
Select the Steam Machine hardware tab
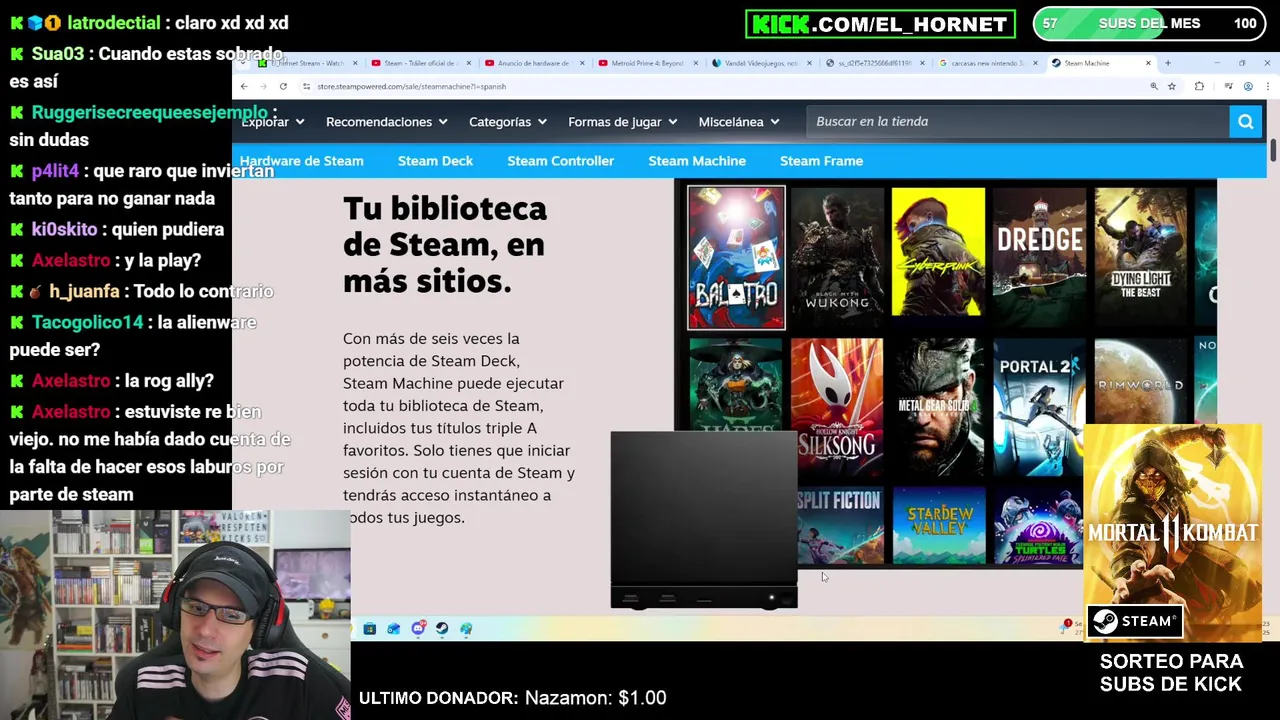click(x=697, y=161)
